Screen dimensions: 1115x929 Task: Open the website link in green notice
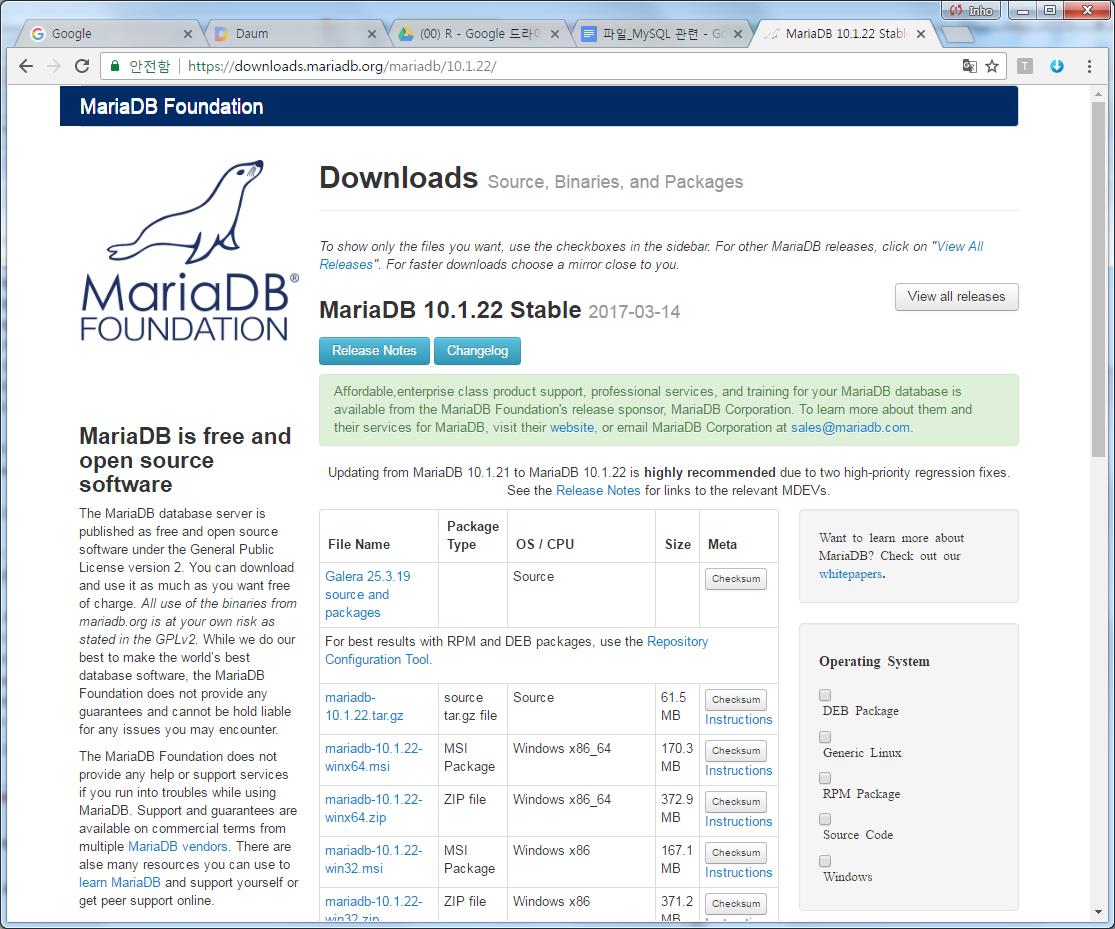572,428
